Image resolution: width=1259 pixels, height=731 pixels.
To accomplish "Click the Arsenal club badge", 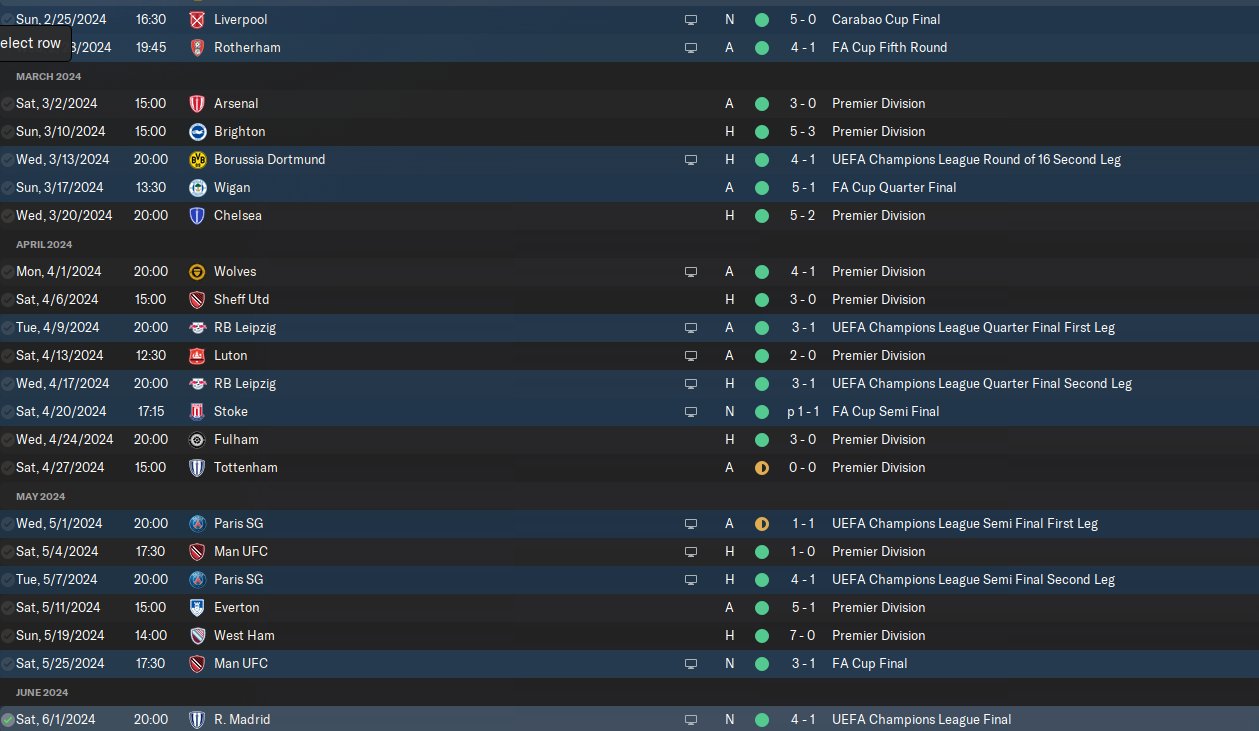I will pyautogui.click(x=197, y=103).
